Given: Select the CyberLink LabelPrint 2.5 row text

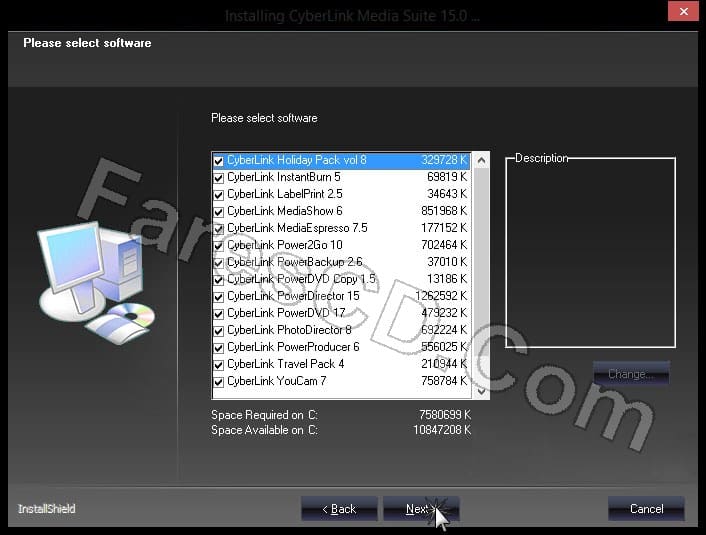Looking at the screenshot, I should click(285, 194).
